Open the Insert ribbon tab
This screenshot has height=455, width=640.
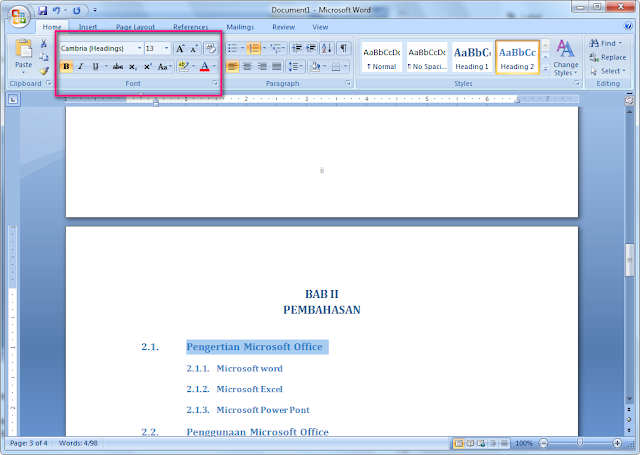(x=88, y=27)
